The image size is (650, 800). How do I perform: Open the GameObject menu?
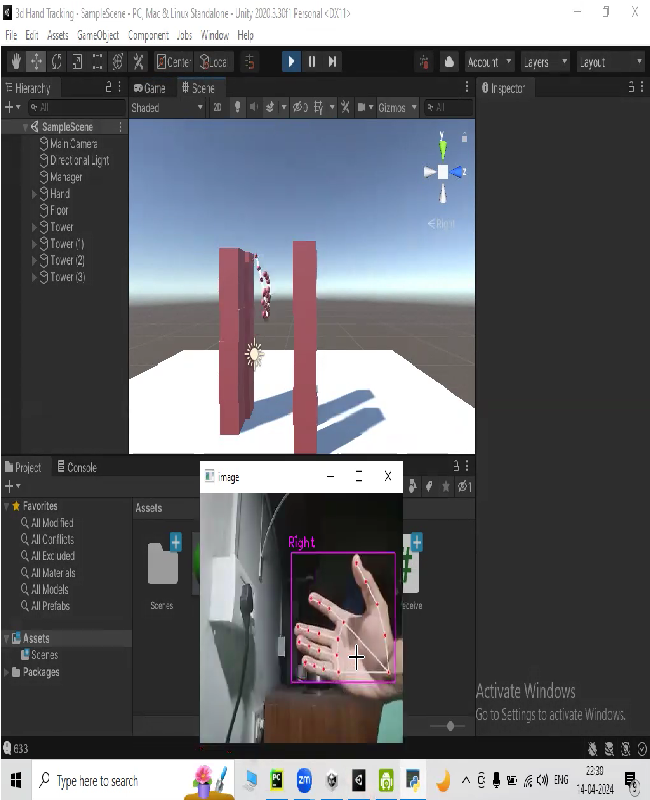98,35
